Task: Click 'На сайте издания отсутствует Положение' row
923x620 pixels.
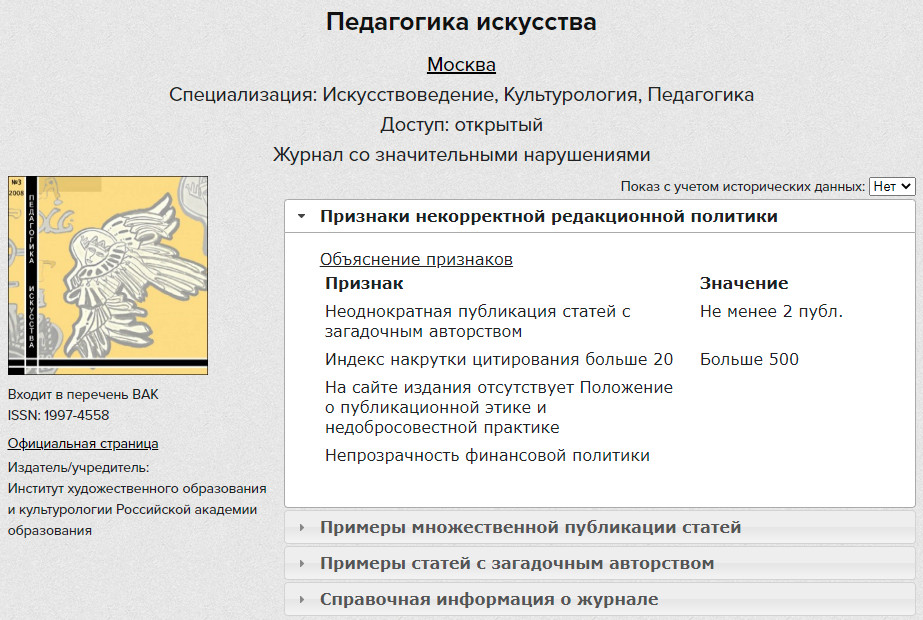Action: (499, 407)
